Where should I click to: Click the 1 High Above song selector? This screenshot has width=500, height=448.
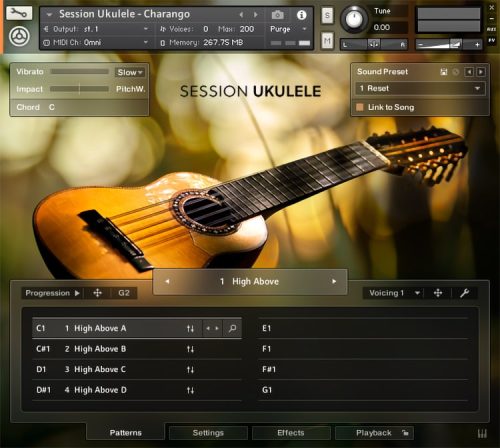[250, 282]
